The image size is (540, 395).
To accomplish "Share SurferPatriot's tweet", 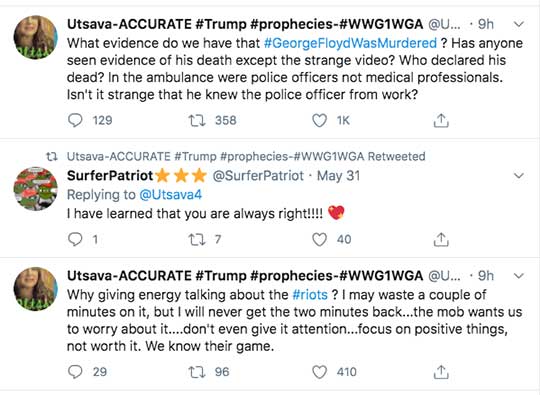I will coord(441,239).
